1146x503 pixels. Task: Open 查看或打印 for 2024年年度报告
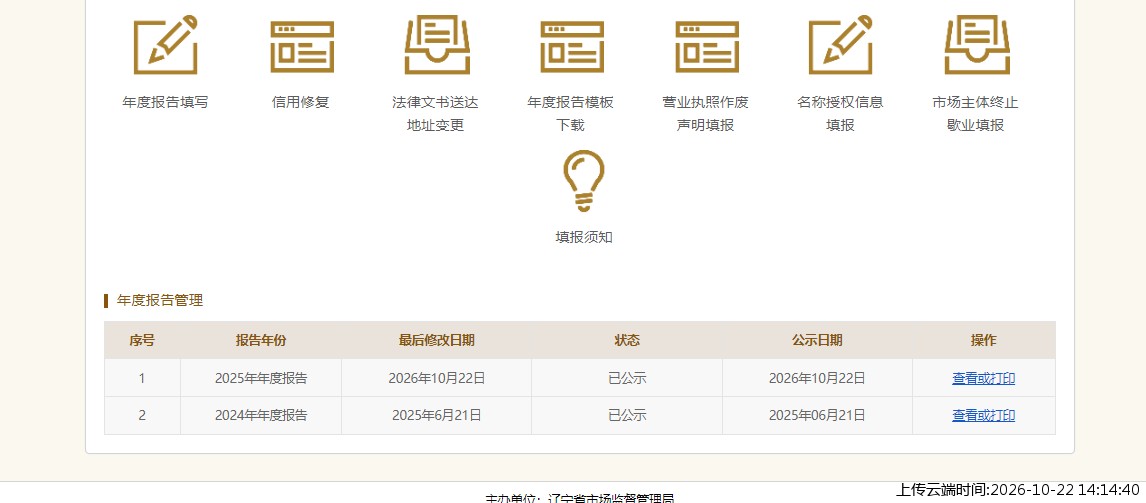983,415
